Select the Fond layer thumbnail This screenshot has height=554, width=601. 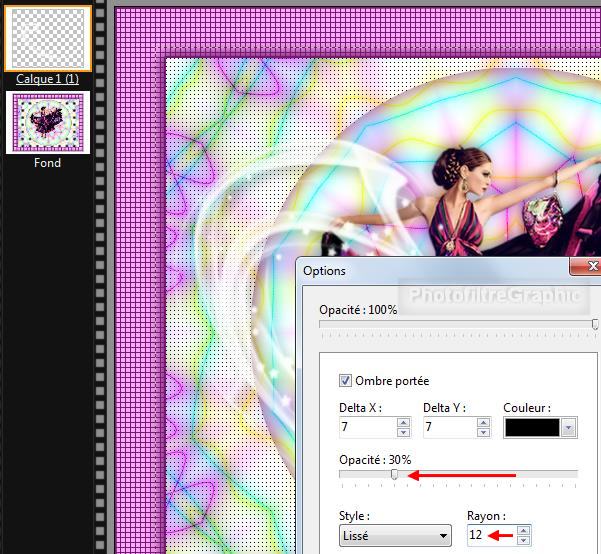pyautogui.click(x=48, y=122)
